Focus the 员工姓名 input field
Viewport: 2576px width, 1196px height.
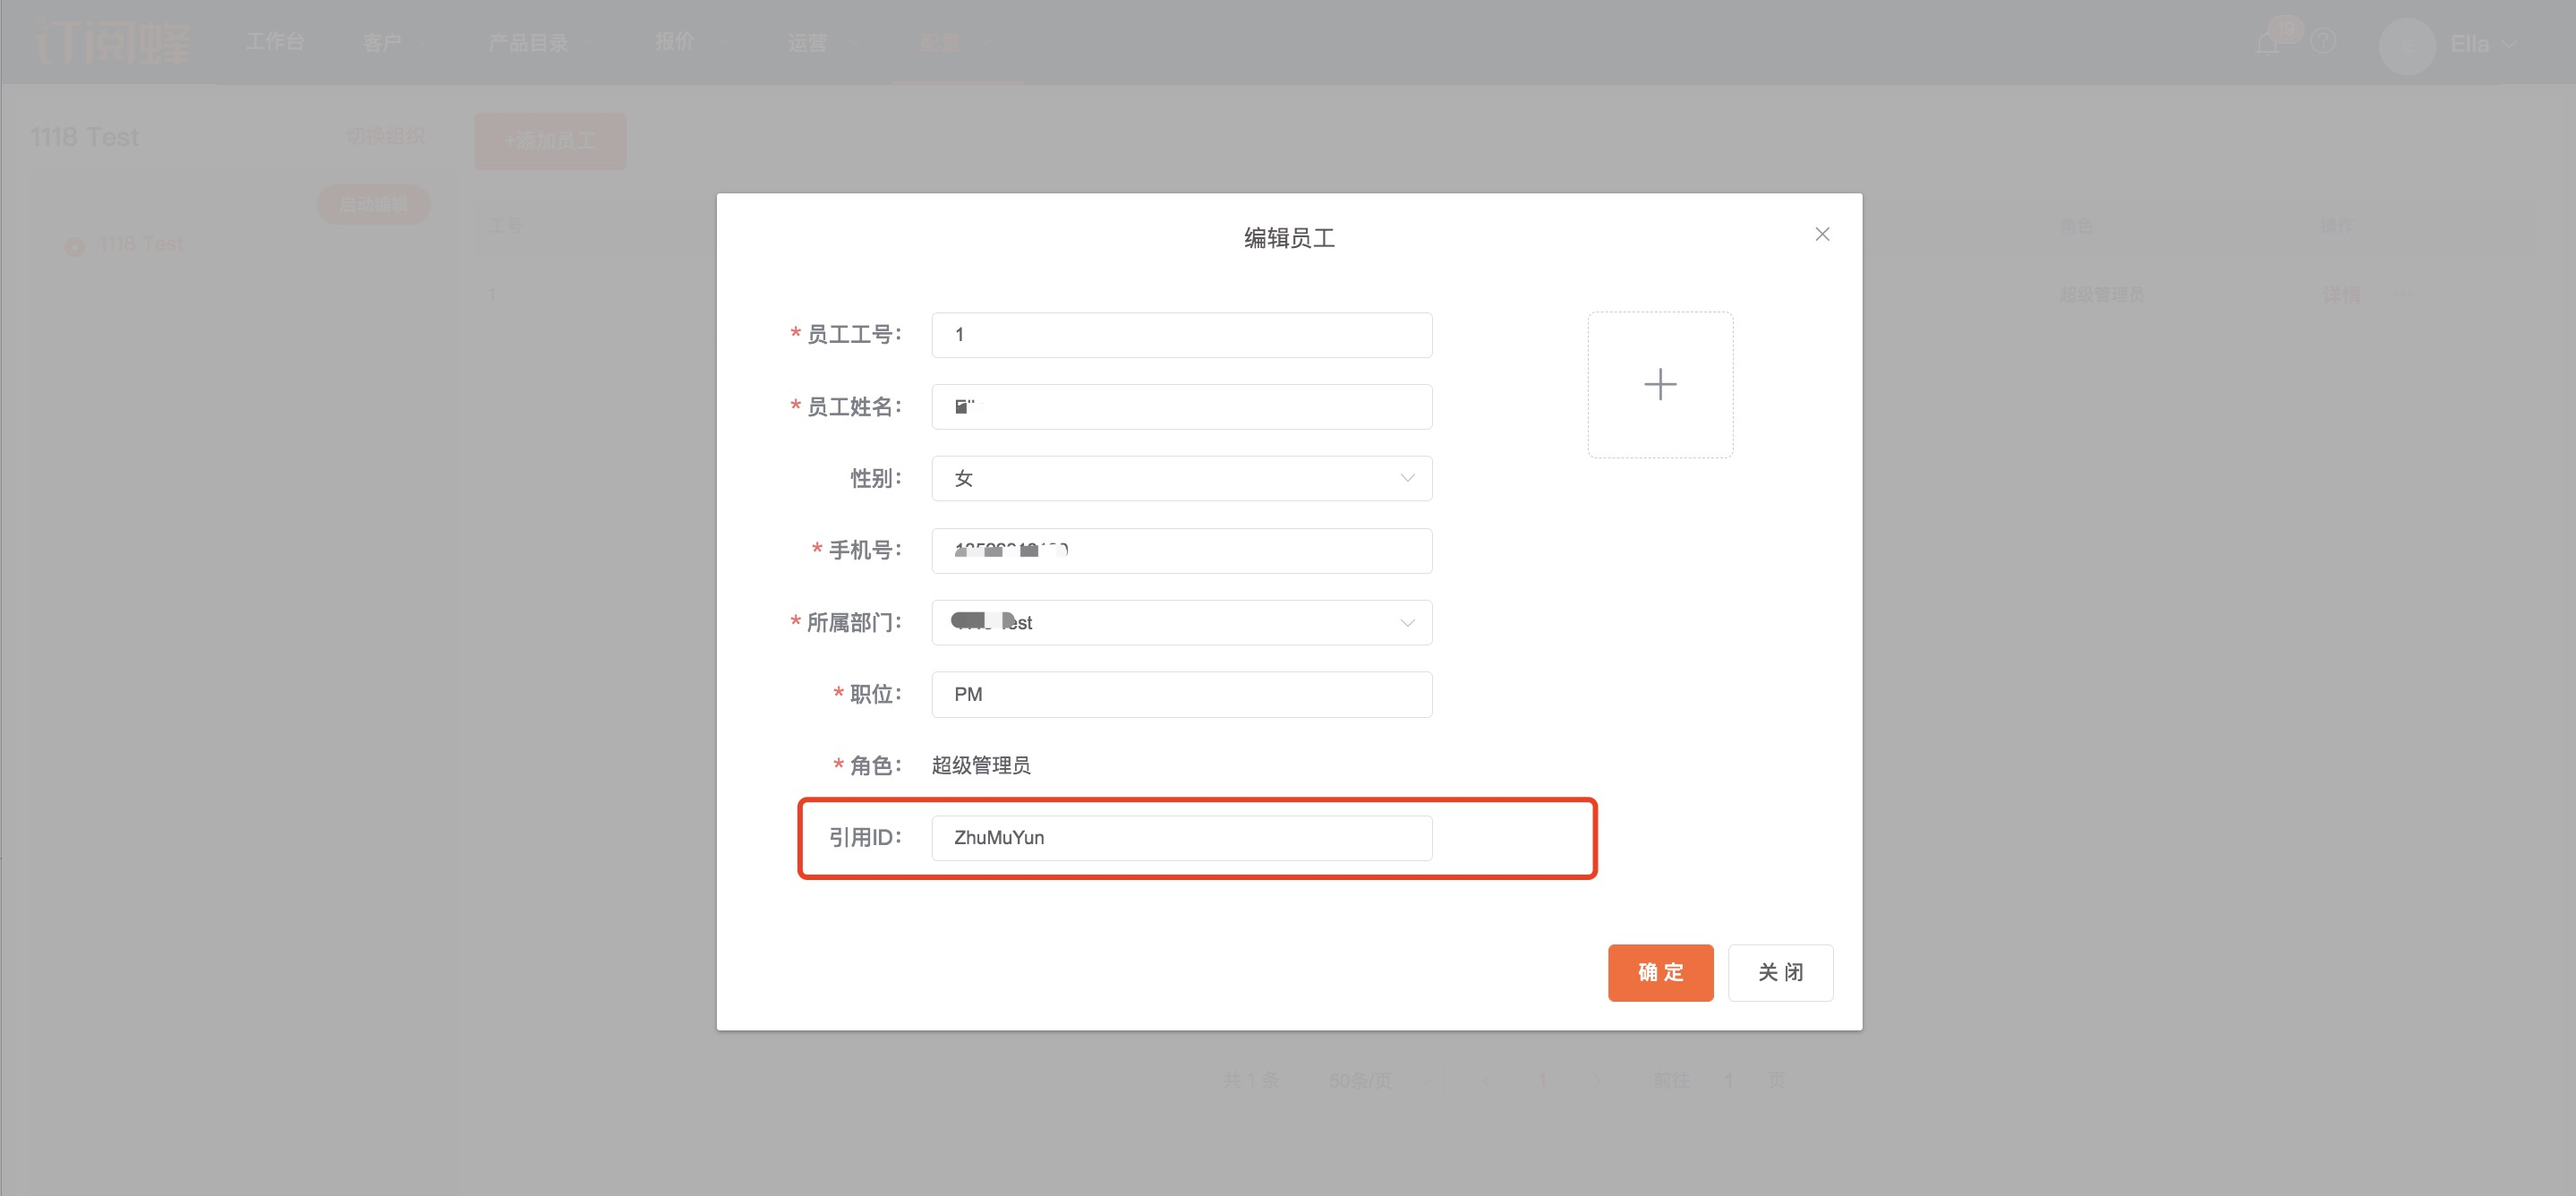[1181, 407]
